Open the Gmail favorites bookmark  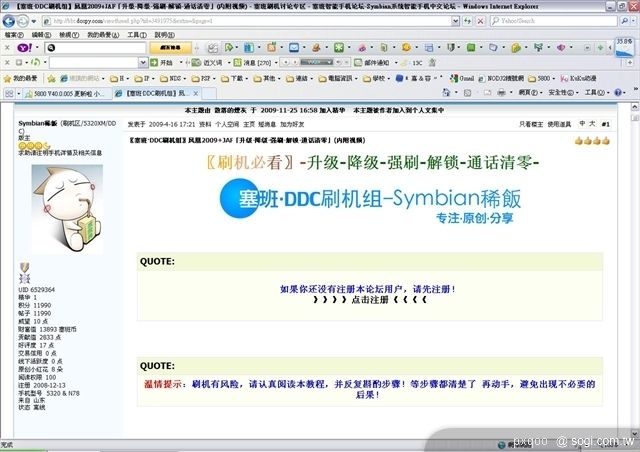click(x=462, y=78)
